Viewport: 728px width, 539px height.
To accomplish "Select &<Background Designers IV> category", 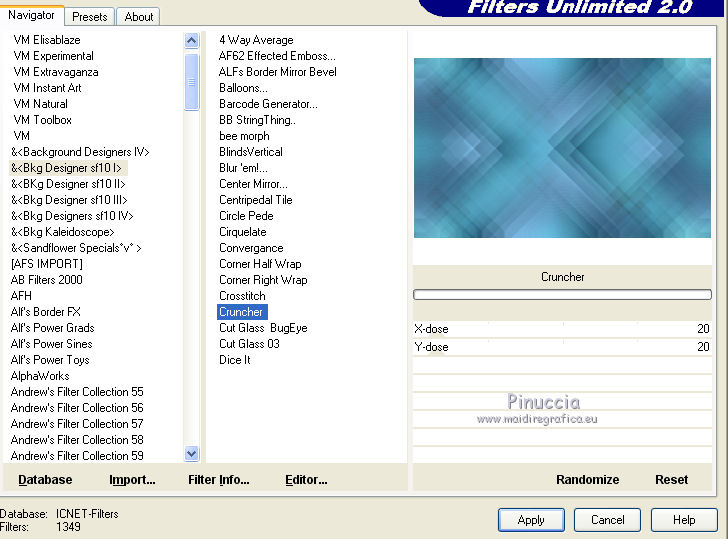I will (x=80, y=152).
